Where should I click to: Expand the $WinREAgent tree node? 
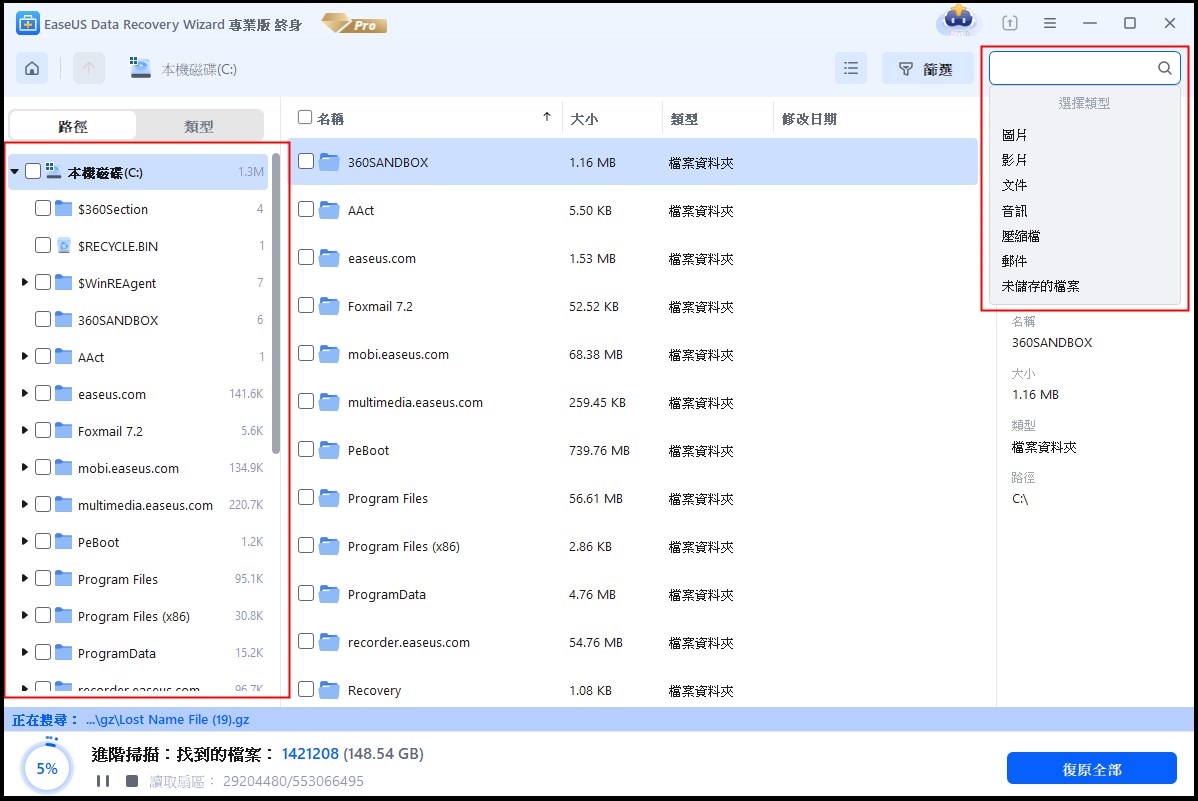23,283
